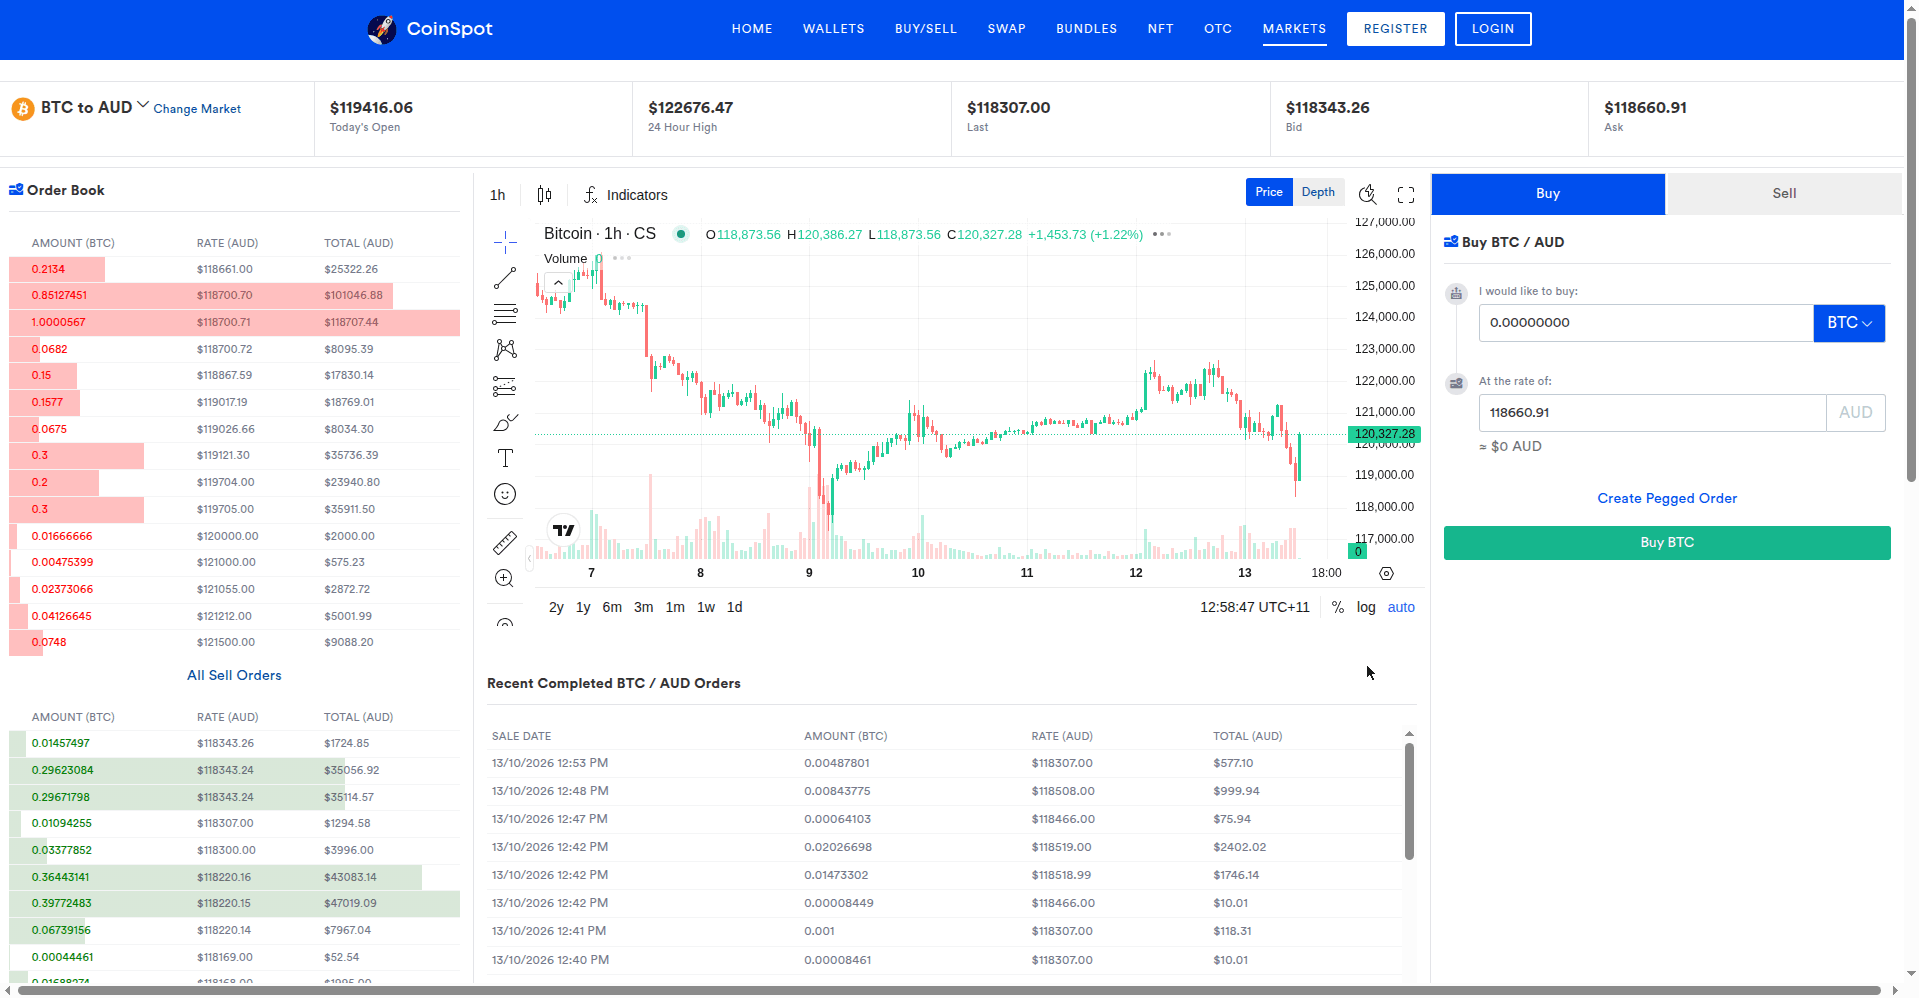Image resolution: width=1919 pixels, height=998 pixels.
Task: Open the BTC currency unit dropdown
Action: [1849, 323]
